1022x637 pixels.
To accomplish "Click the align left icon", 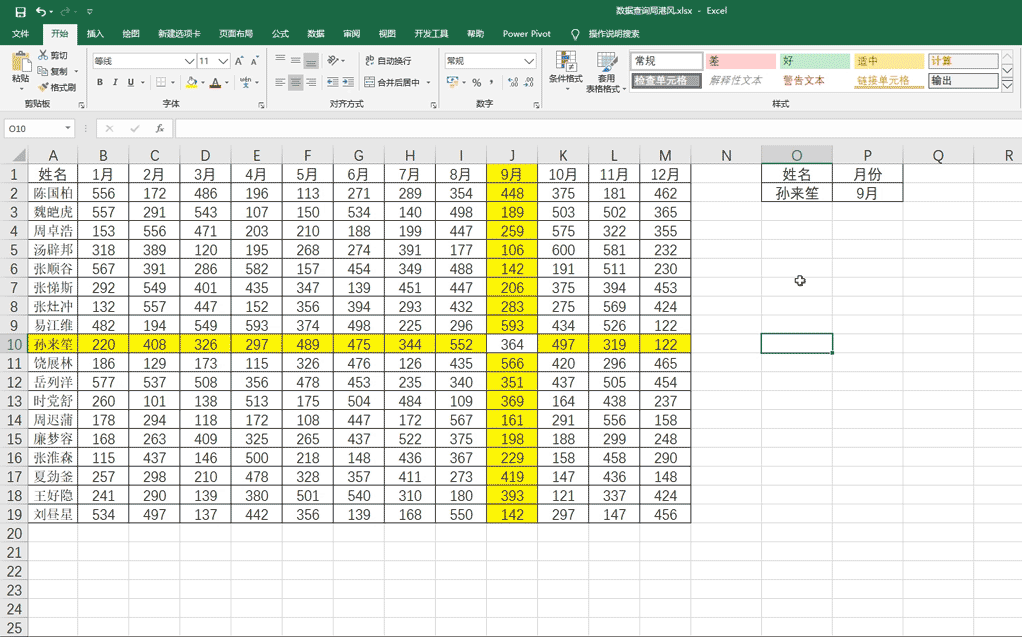I will (280, 82).
